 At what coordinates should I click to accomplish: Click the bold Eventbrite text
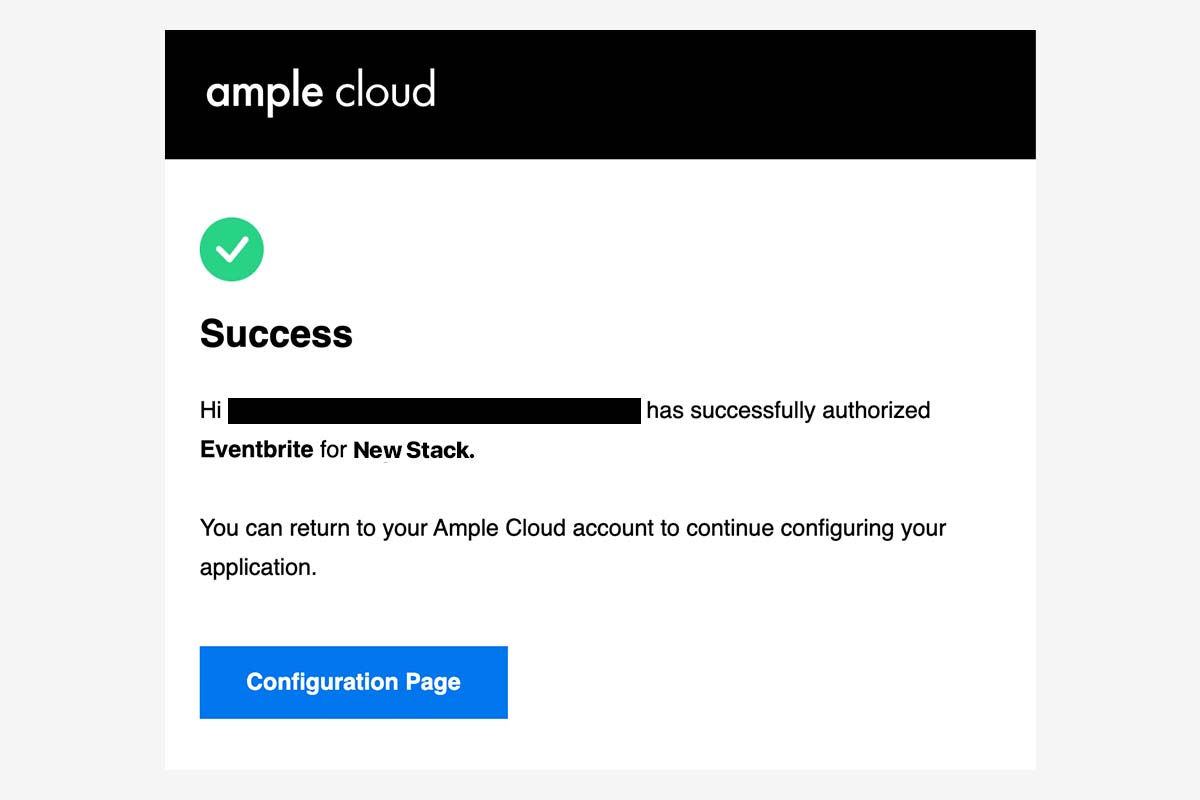257,450
